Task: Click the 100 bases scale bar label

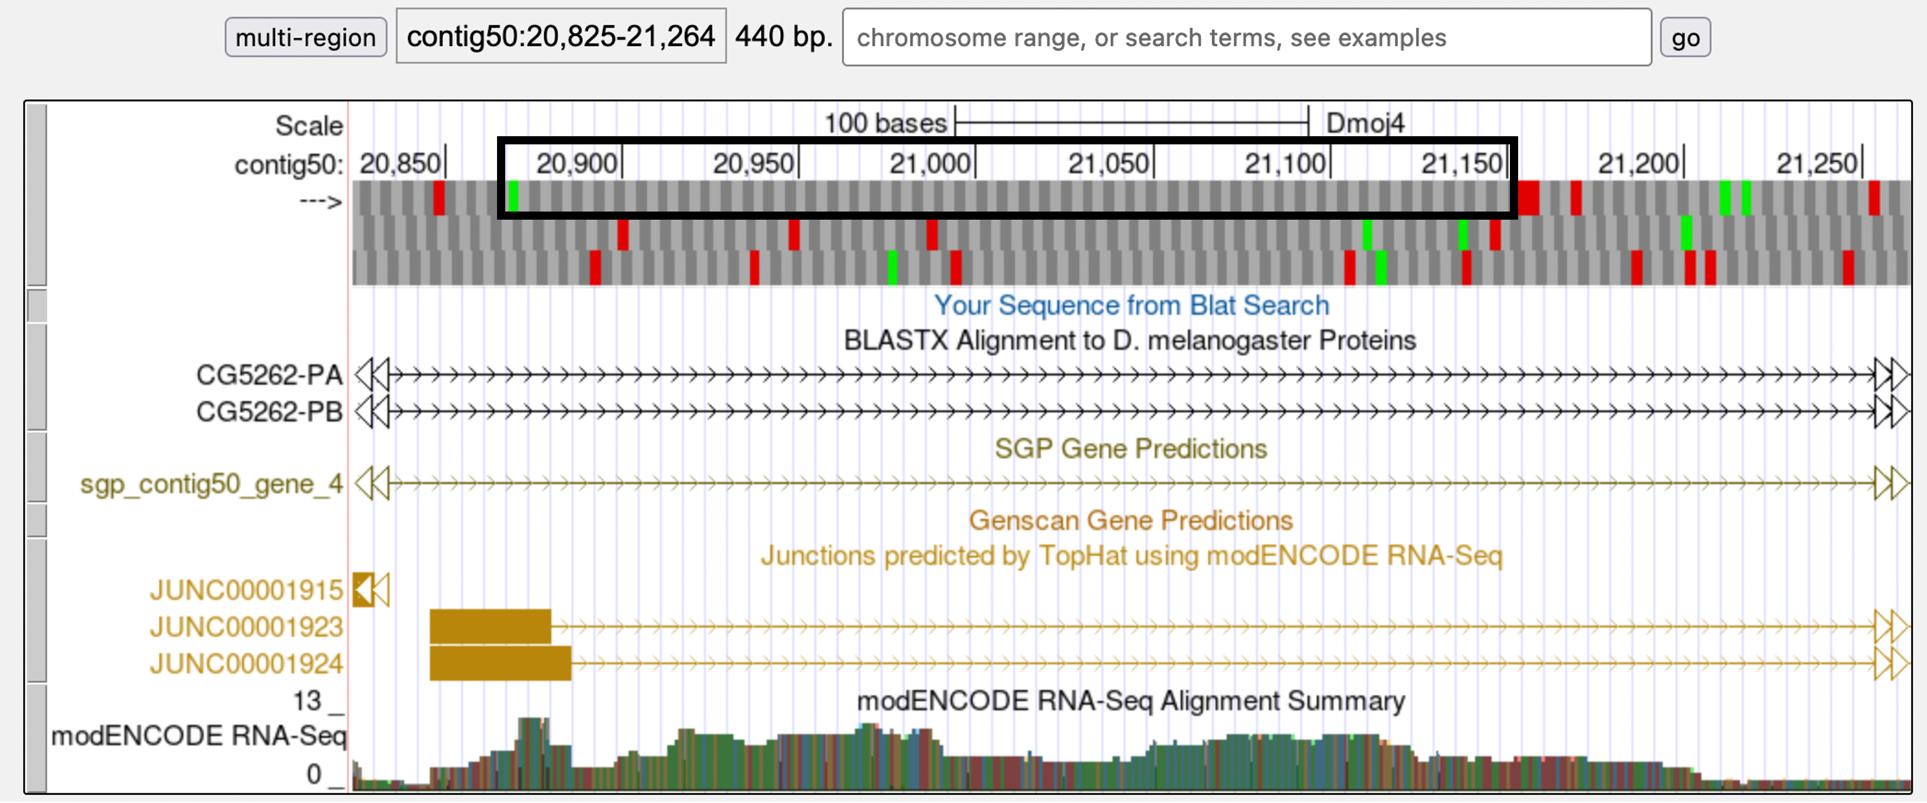Action: click(885, 123)
